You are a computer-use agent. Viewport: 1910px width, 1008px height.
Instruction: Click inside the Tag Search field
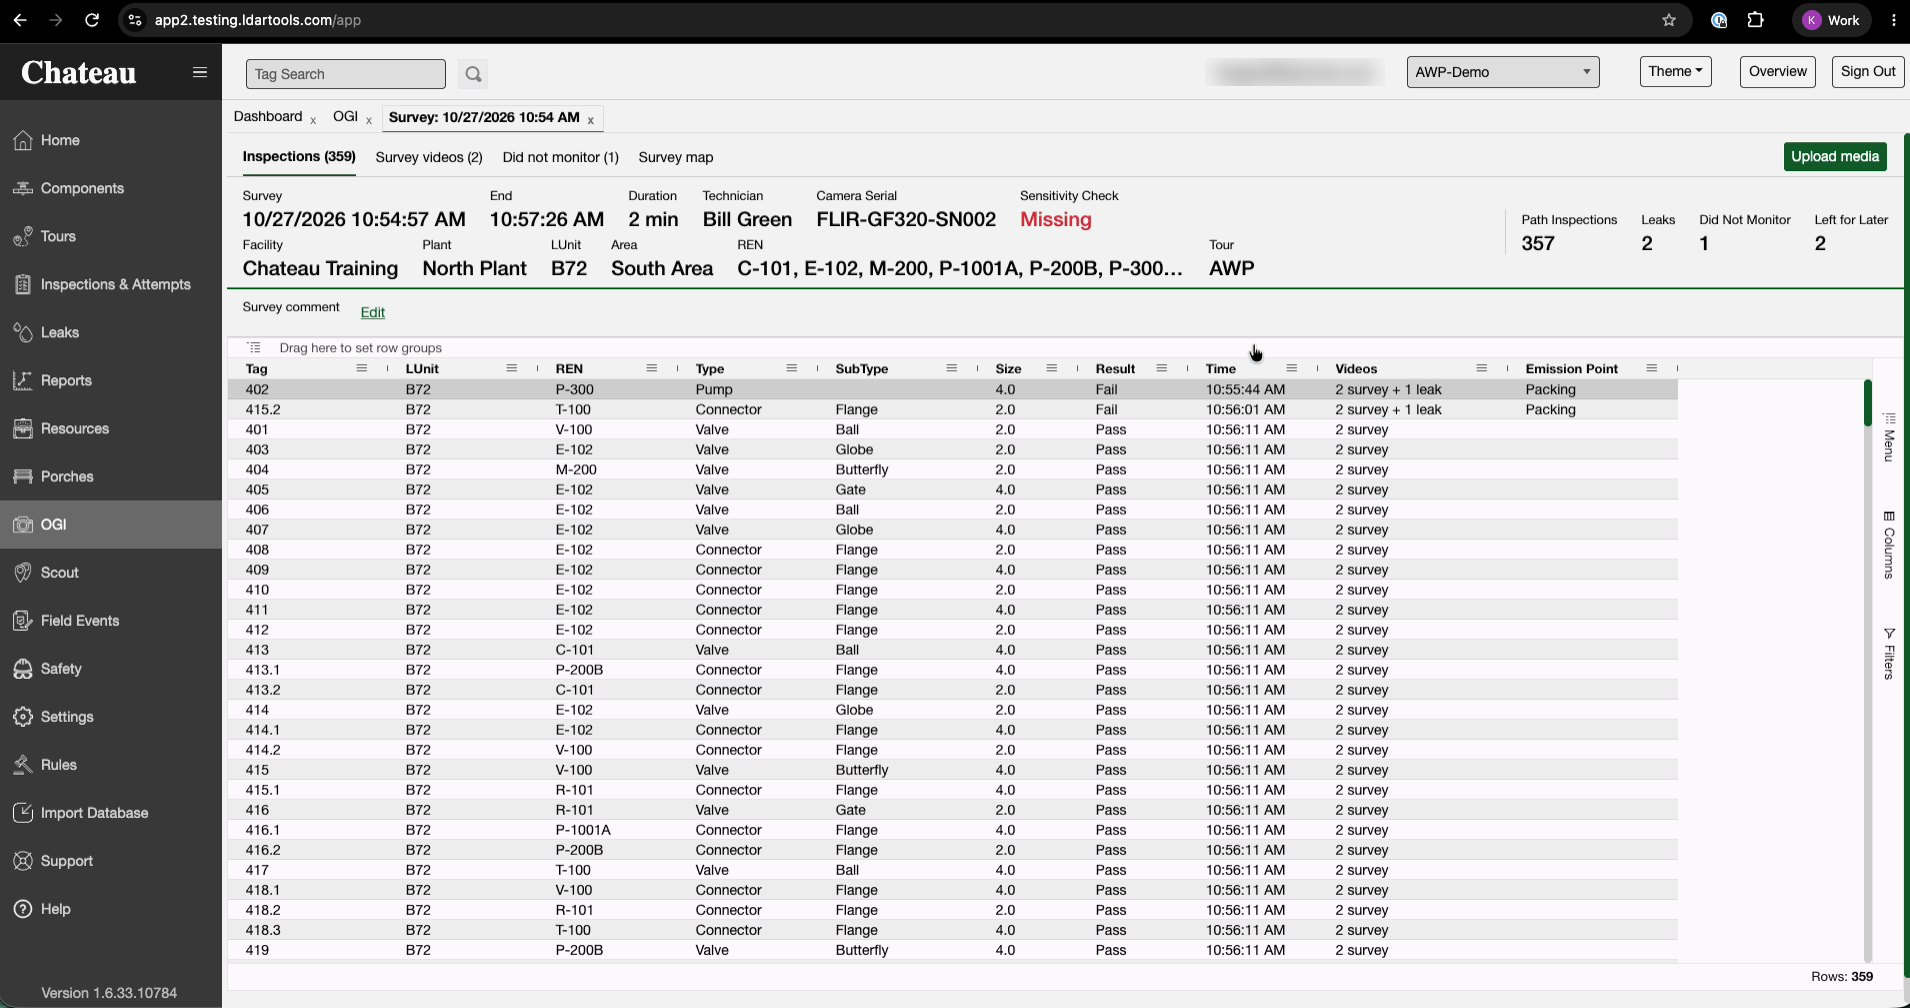click(346, 74)
